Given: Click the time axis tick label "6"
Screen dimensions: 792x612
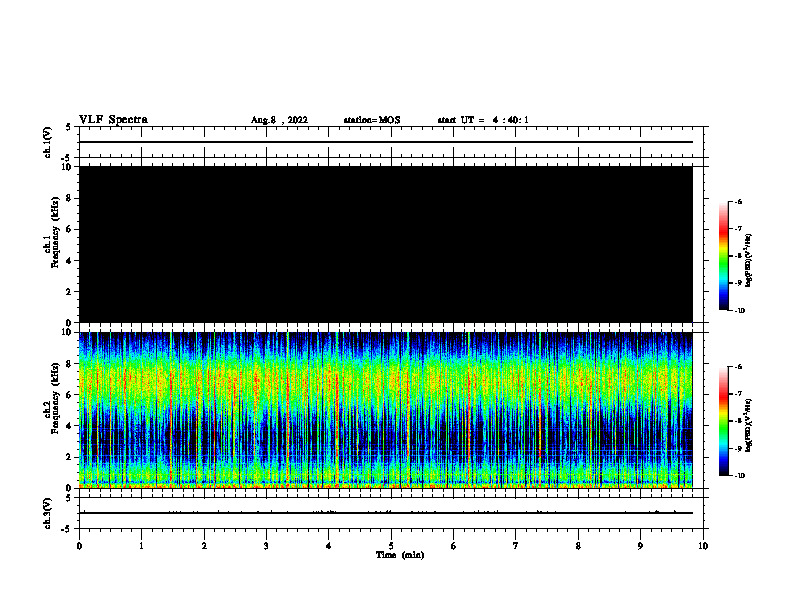Looking at the screenshot, I should click(453, 546).
